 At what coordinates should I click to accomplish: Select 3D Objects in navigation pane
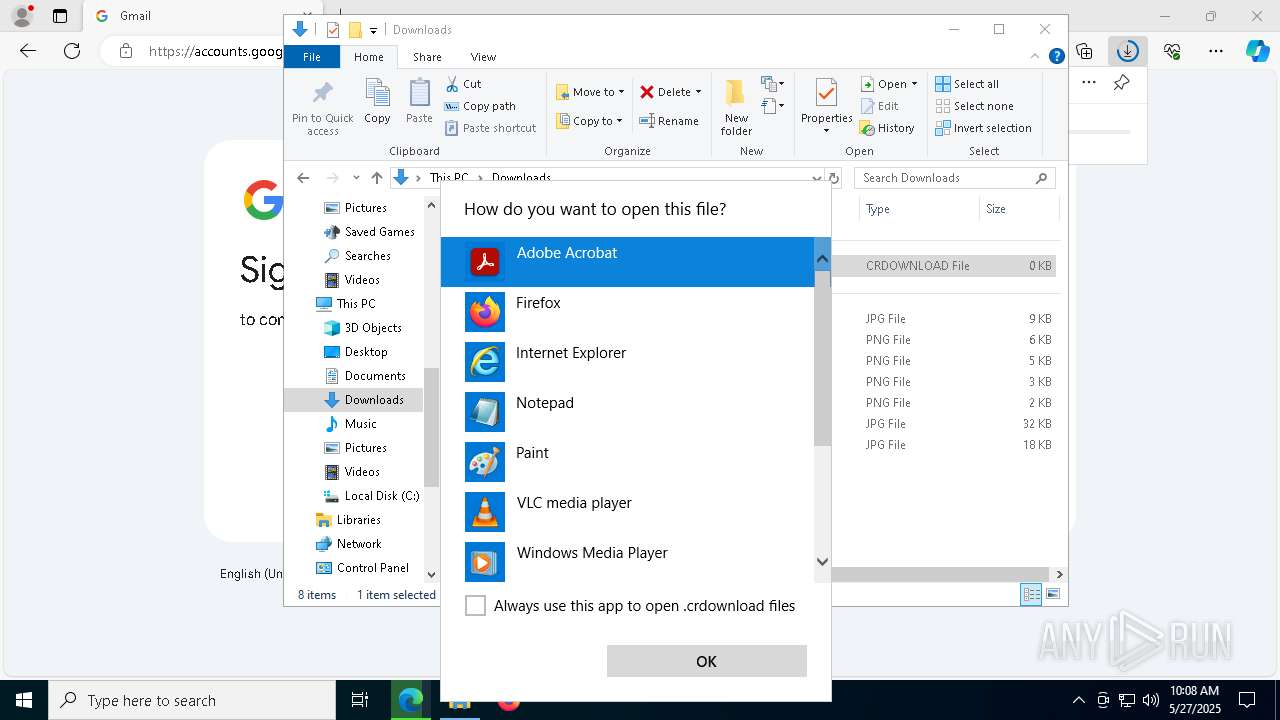(x=363, y=328)
